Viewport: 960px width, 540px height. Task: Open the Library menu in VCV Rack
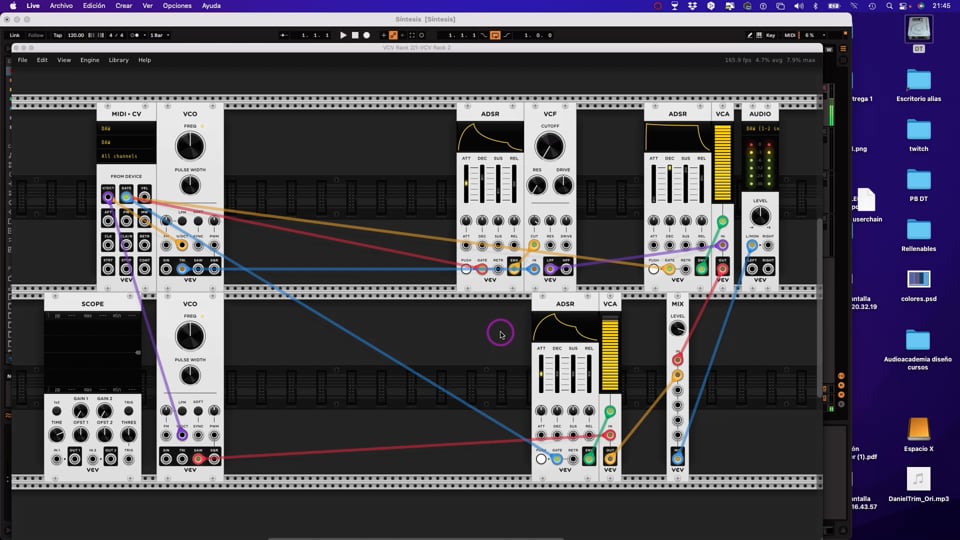[119, 60]
